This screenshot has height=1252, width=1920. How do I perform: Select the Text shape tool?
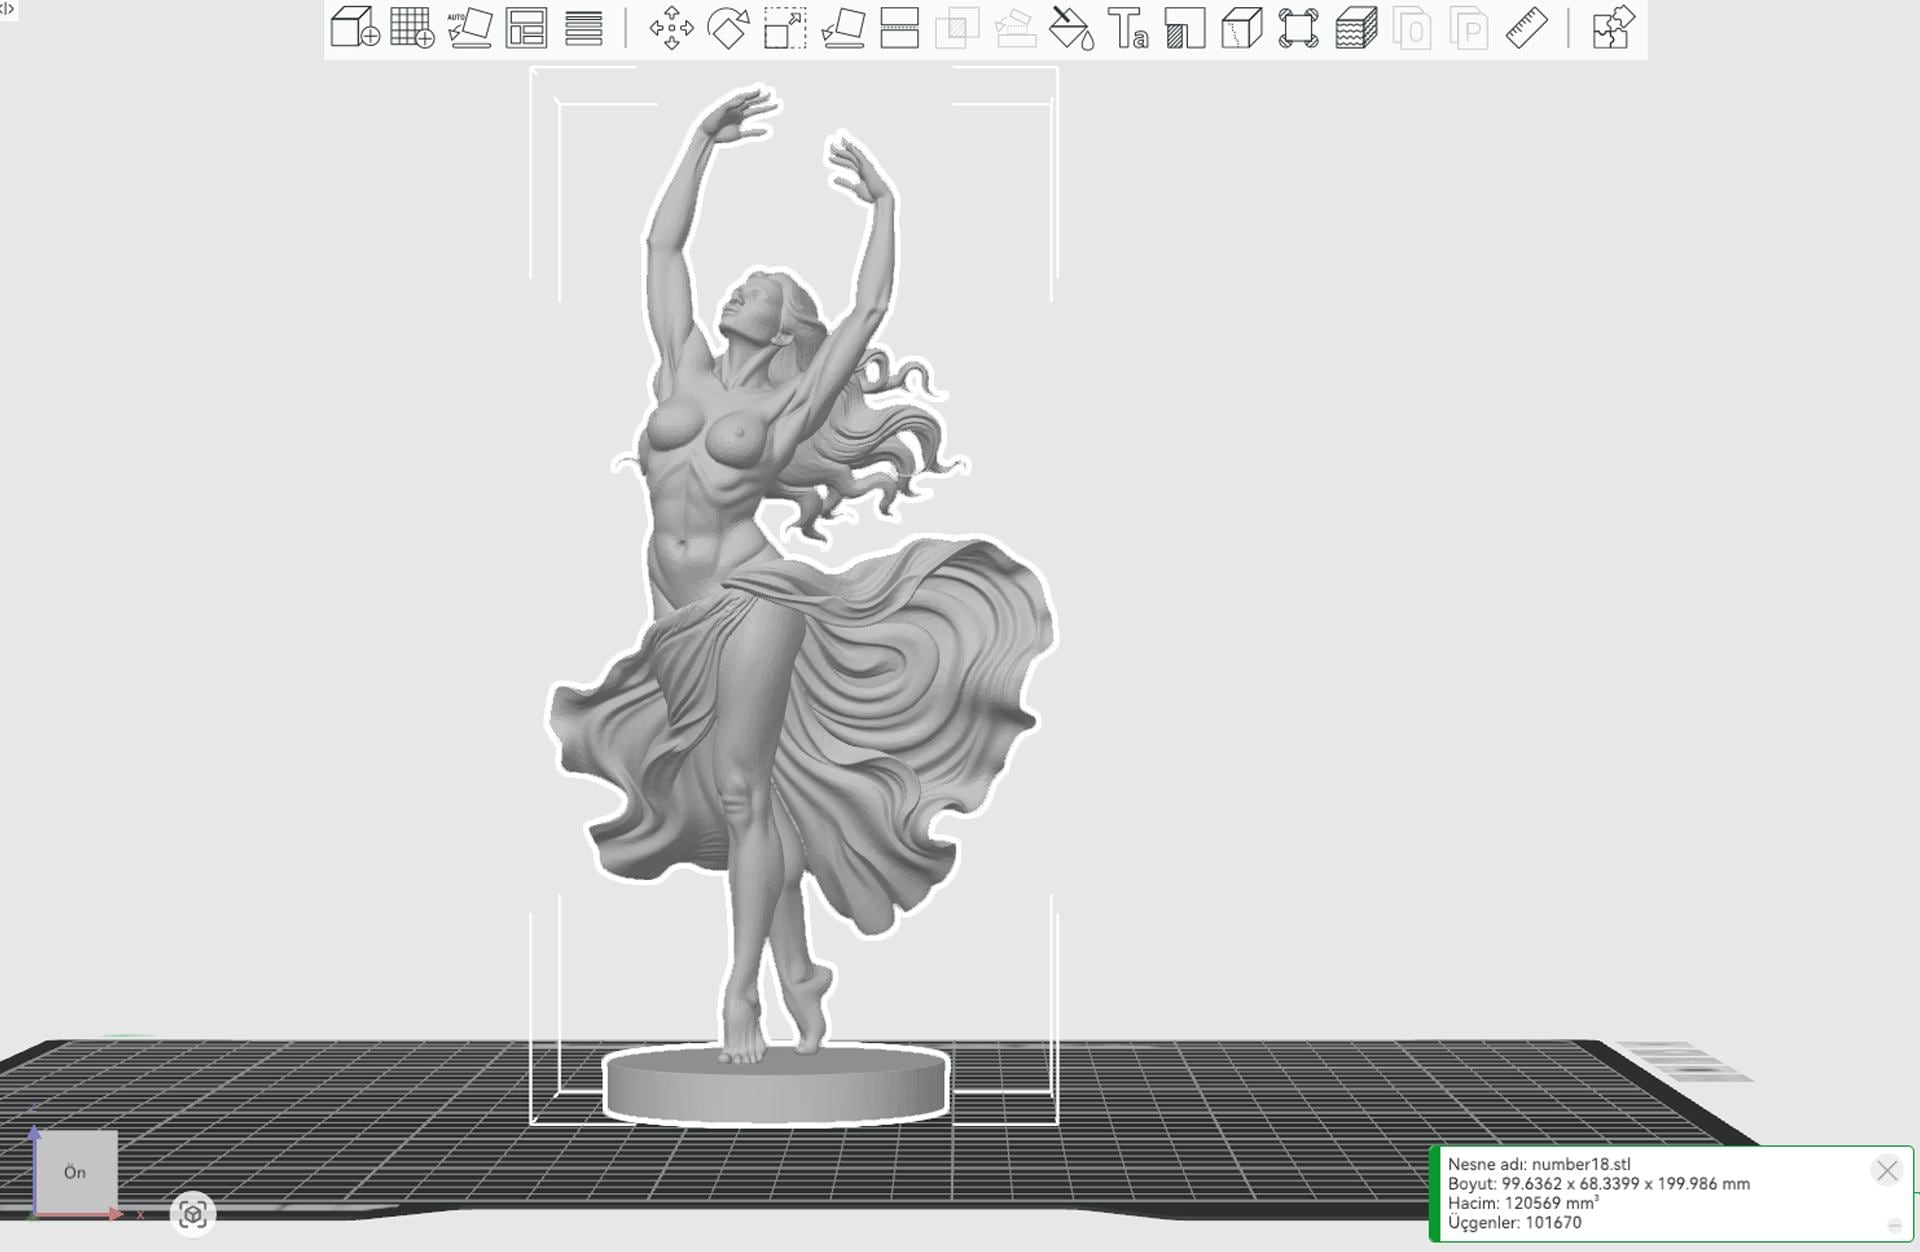(x=1128, y=28)
